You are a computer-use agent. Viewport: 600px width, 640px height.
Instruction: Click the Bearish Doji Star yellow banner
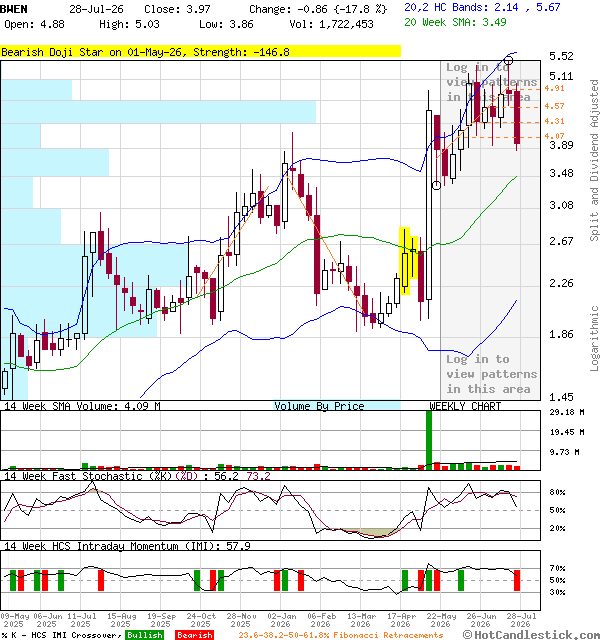[200, 52]
